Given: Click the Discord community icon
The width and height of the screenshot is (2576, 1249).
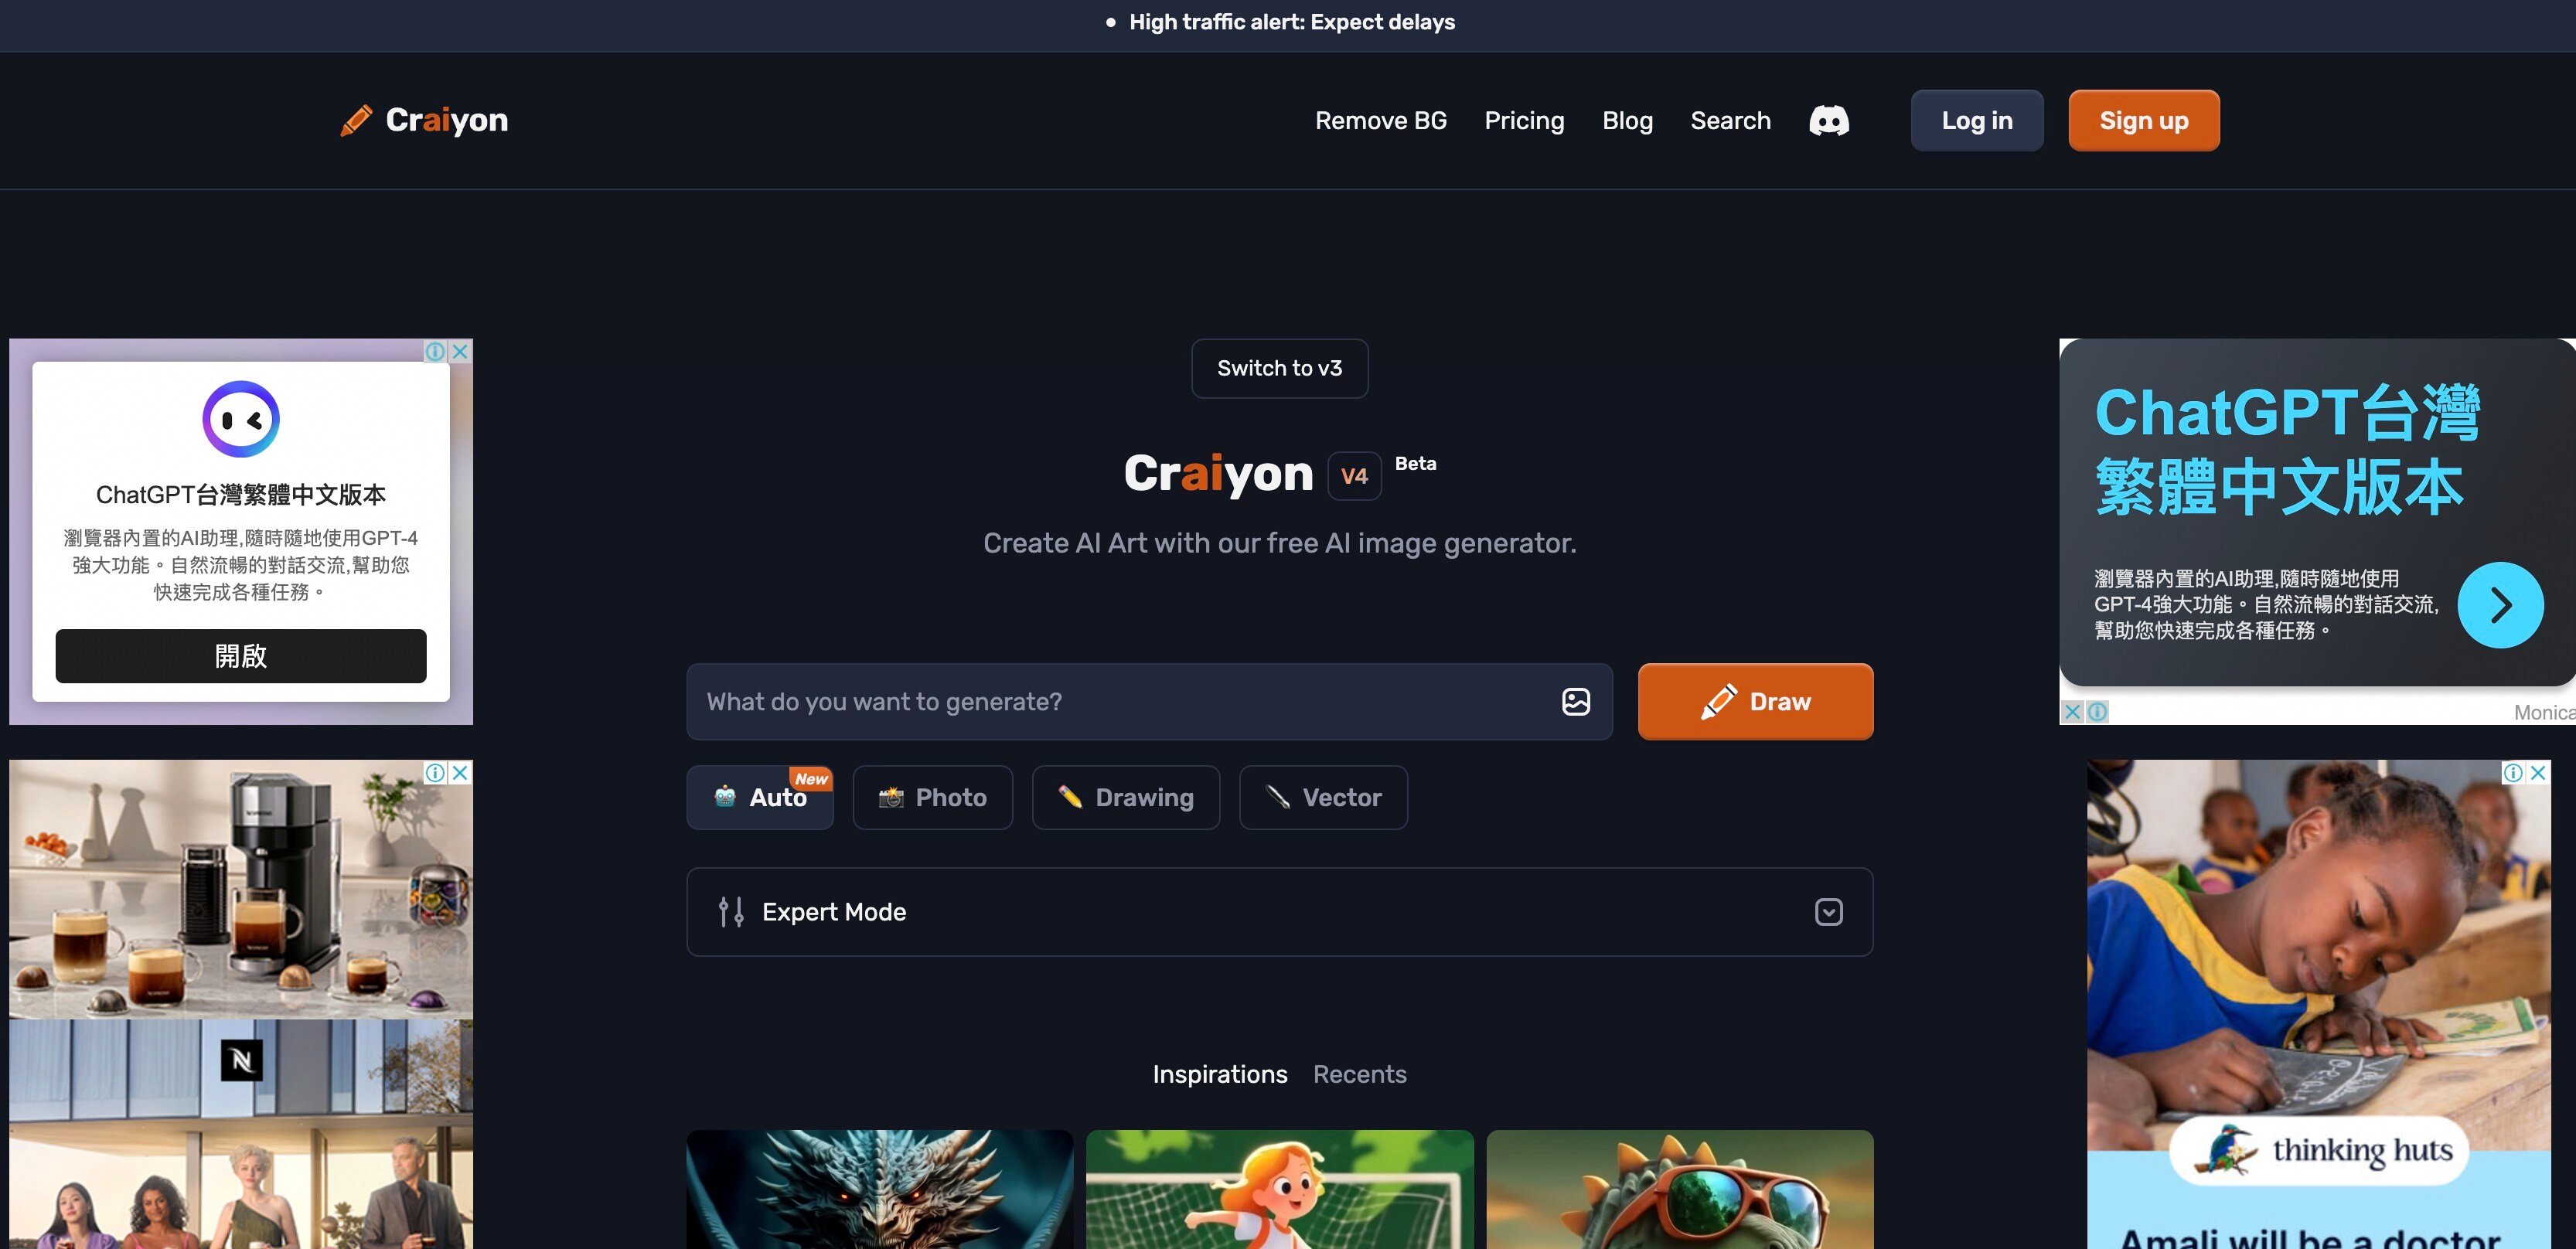Looking at the screenshot, I should point(1828,120).
